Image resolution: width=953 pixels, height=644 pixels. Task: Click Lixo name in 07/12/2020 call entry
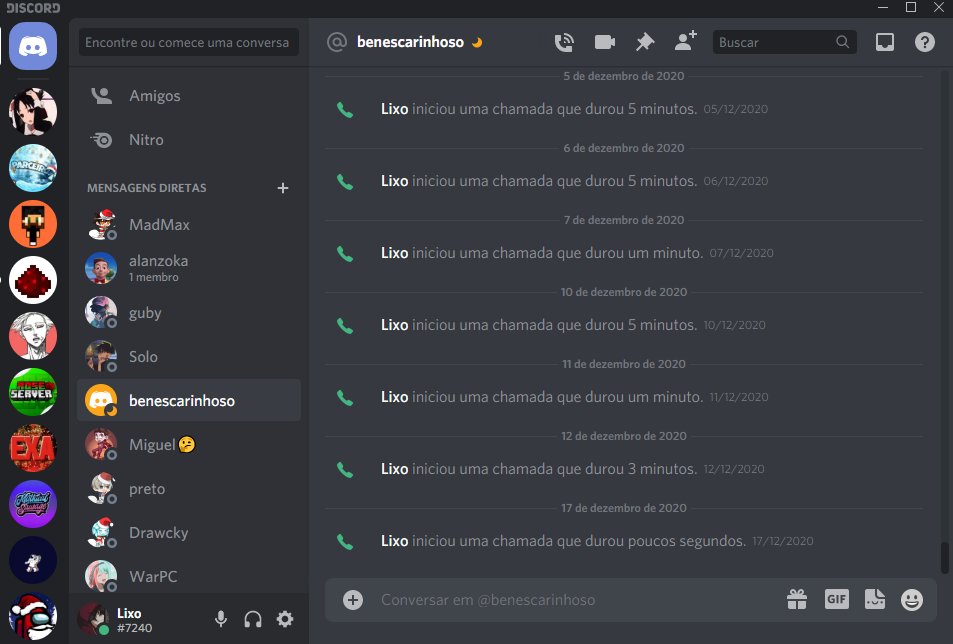pos(394,253)
